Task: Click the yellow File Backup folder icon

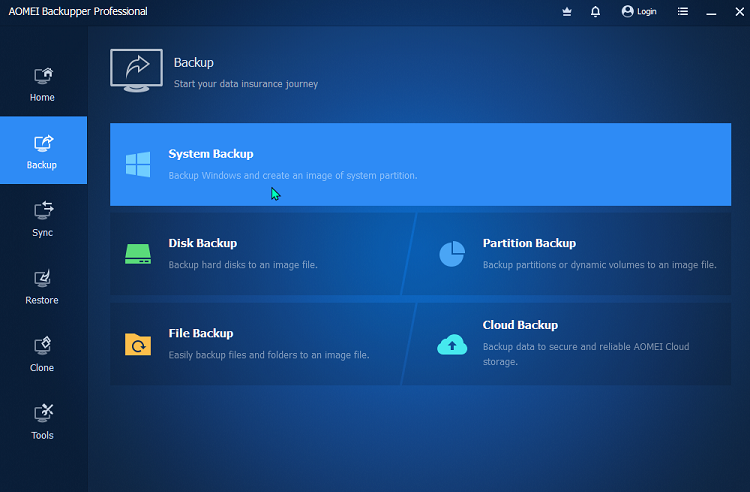Action: point(138,344)
